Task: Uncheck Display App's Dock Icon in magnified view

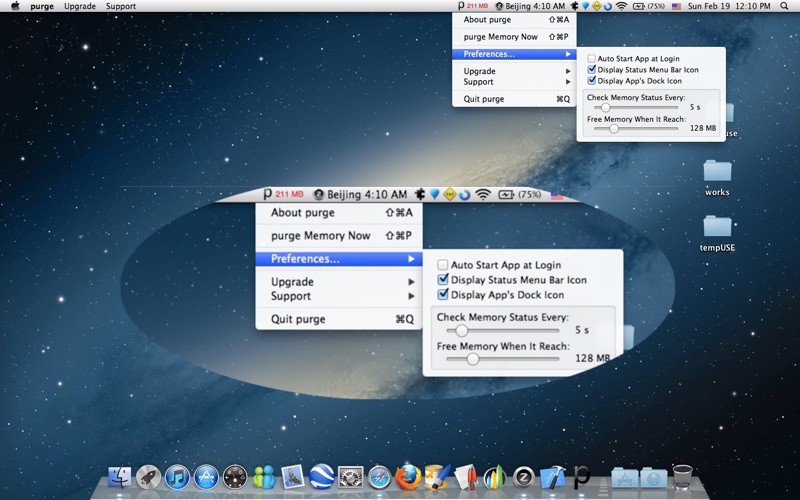Action: point(443,294)
